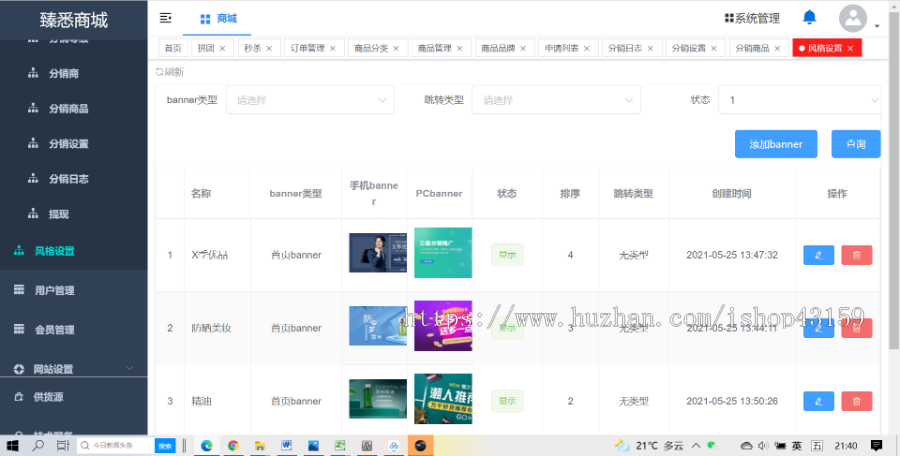This screenshot has height=456, width=900.
Task: Close the 风格设置 tab
Action: pos(851,48)
